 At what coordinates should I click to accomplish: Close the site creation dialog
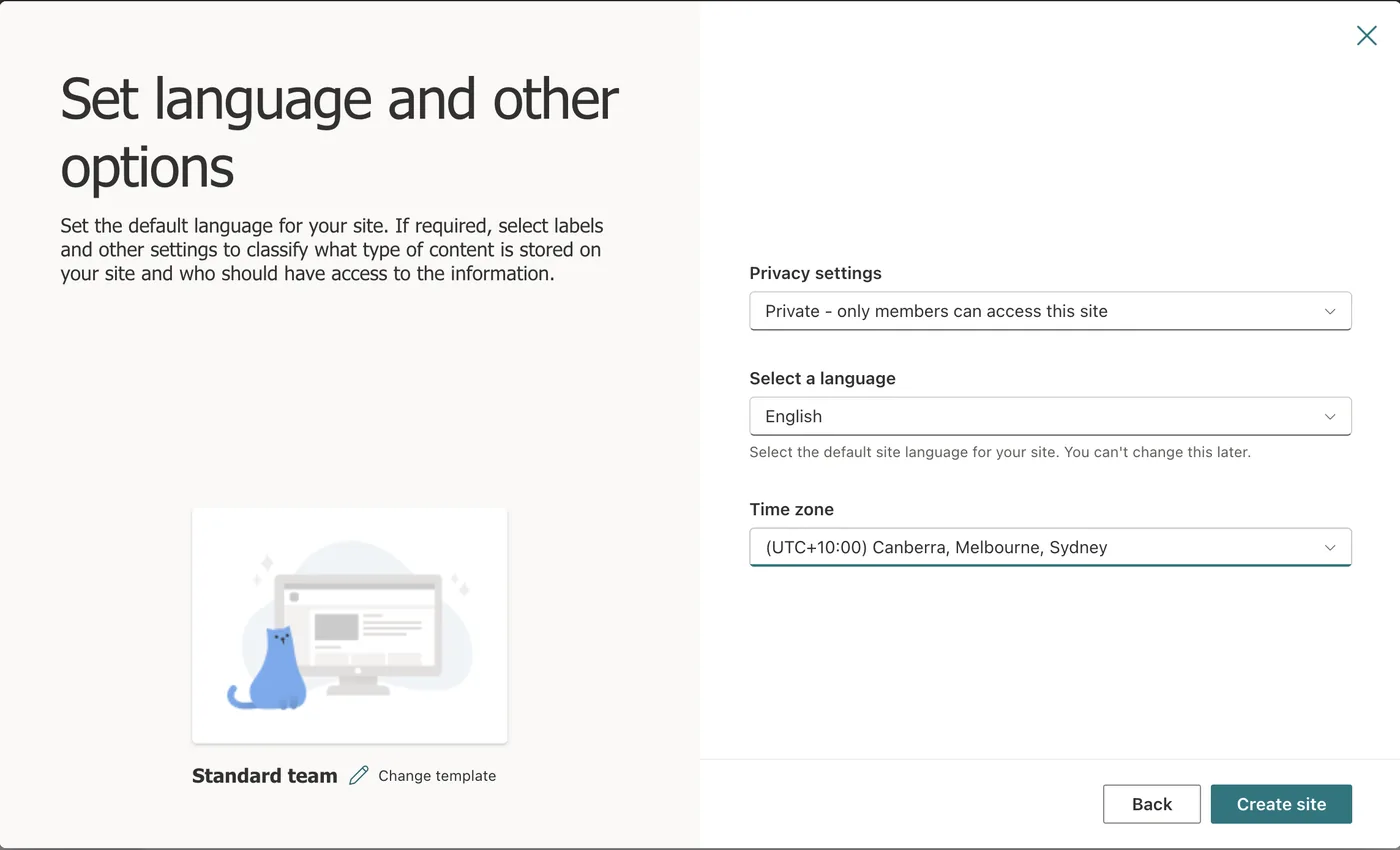tap(1366, 36)
